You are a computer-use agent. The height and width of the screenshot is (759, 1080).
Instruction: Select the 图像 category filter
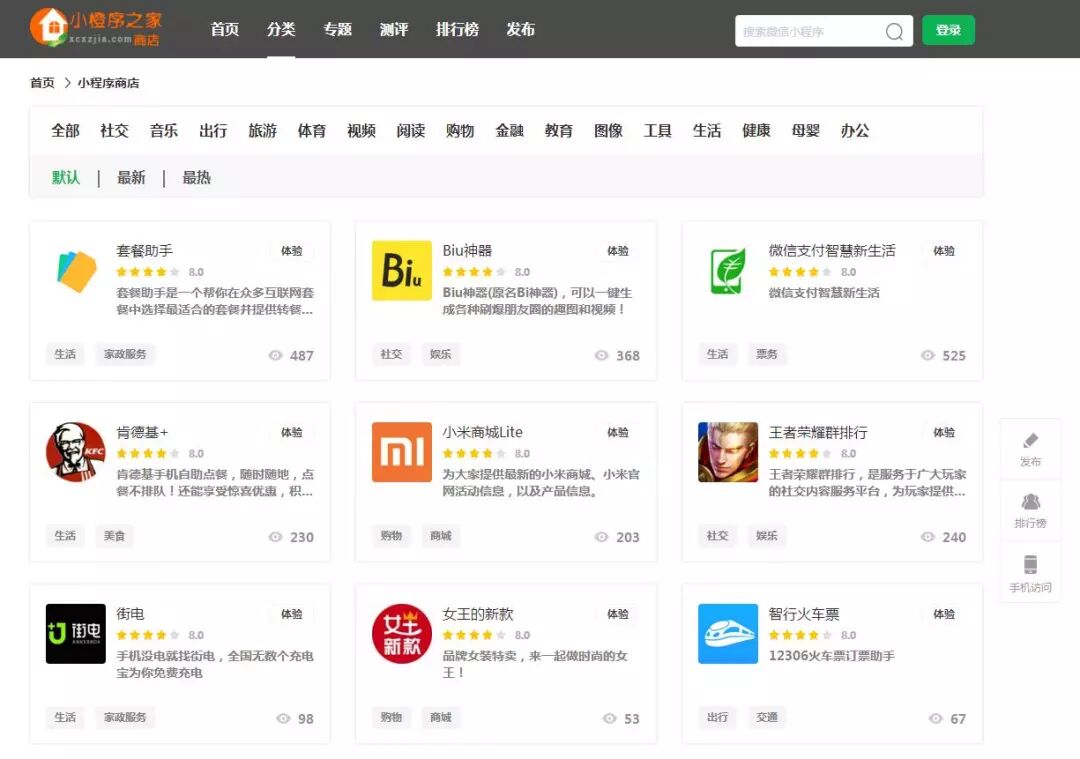(x=608, y=130)
